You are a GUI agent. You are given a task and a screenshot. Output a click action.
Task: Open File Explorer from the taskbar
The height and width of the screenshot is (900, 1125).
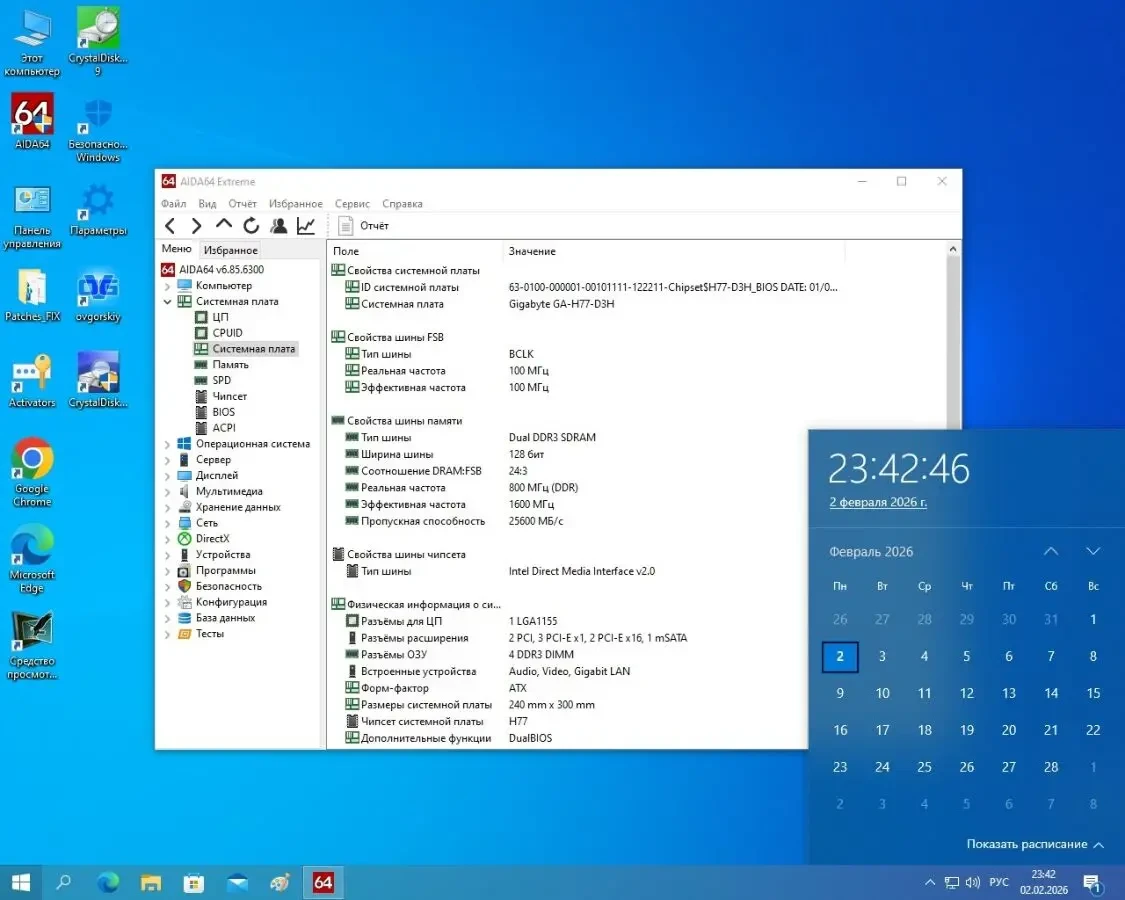[x=151, y=883]
